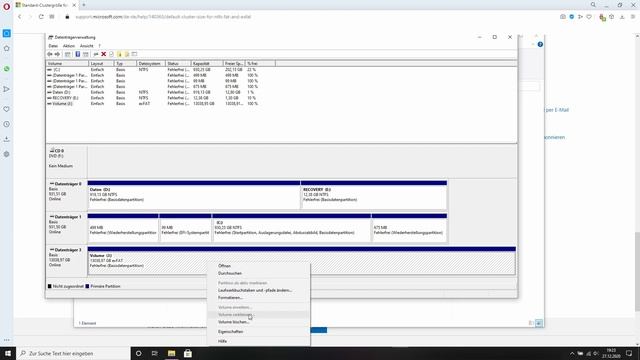The height and width of the screenshot is (360, 640).
Task: Open Cortana circle on taskbar
Action: click(x=138, y=353)
